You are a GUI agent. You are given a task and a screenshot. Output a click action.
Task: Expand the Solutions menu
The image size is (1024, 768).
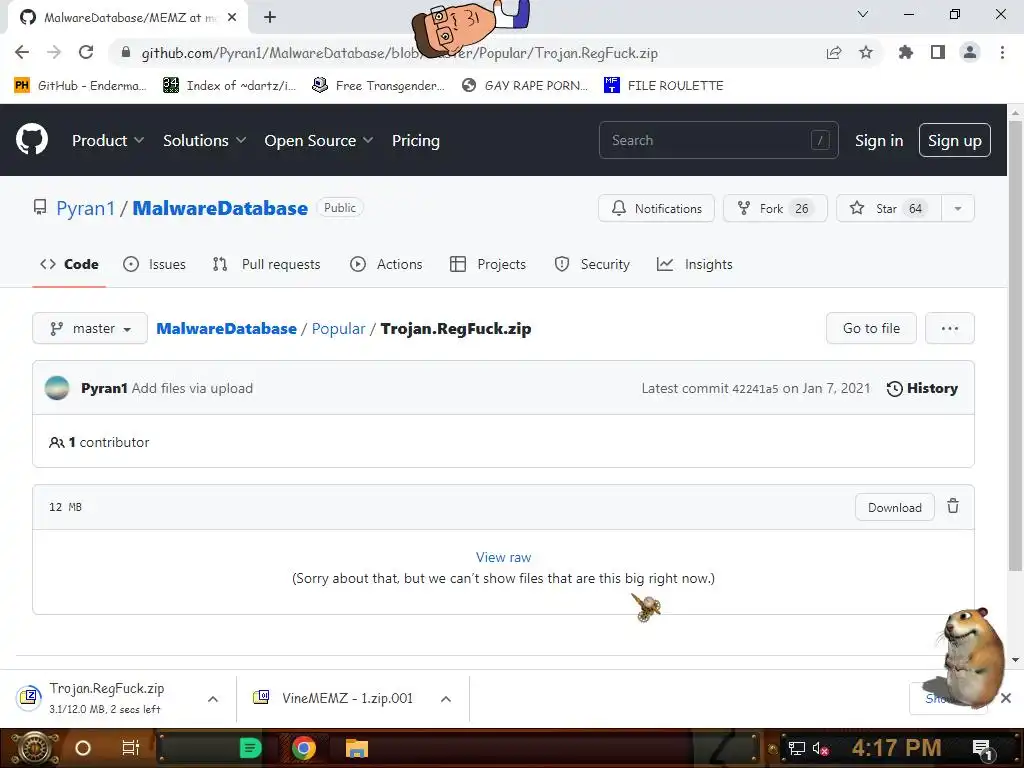point(204,140)
